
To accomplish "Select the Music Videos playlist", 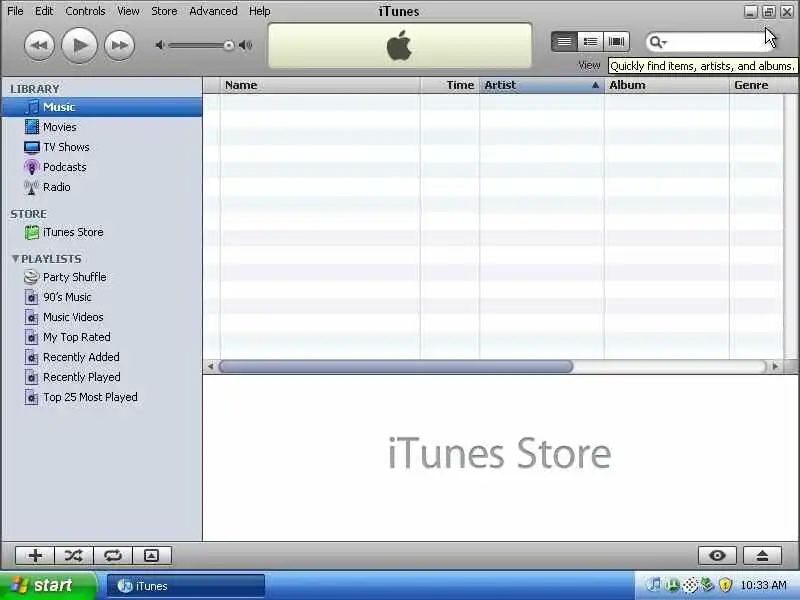I will pos(73,317).
